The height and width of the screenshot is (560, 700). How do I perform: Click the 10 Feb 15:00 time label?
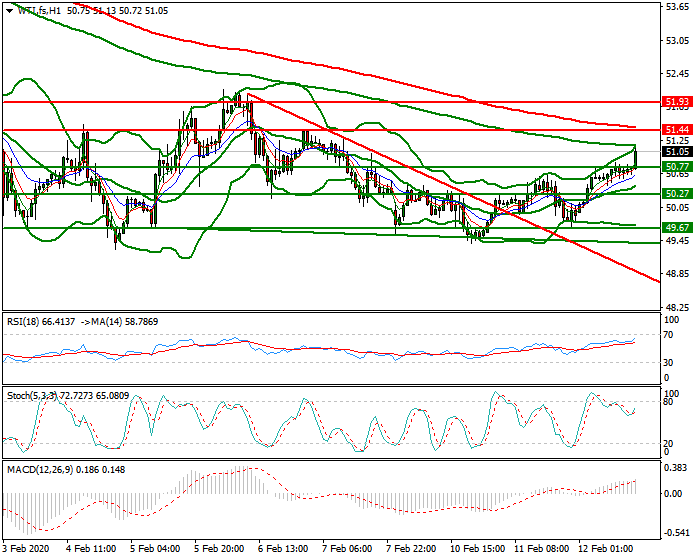pyautogui.click(x=477, y=548)
